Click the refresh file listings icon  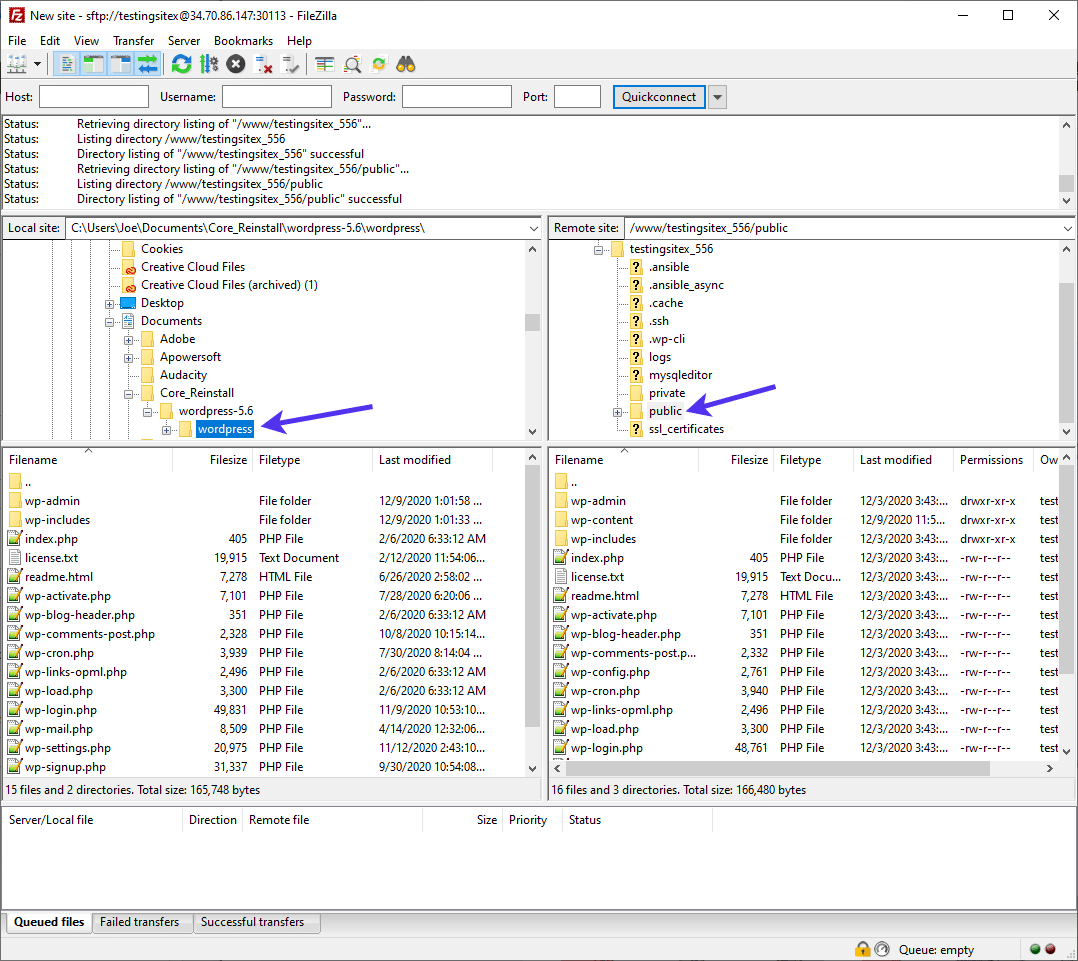(x=181, y=64)
